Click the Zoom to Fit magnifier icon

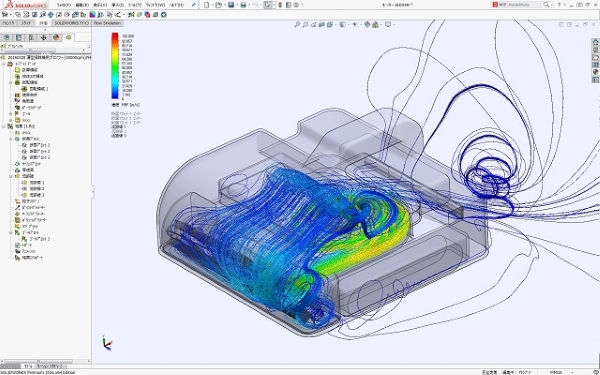click(x=297, y=24)
